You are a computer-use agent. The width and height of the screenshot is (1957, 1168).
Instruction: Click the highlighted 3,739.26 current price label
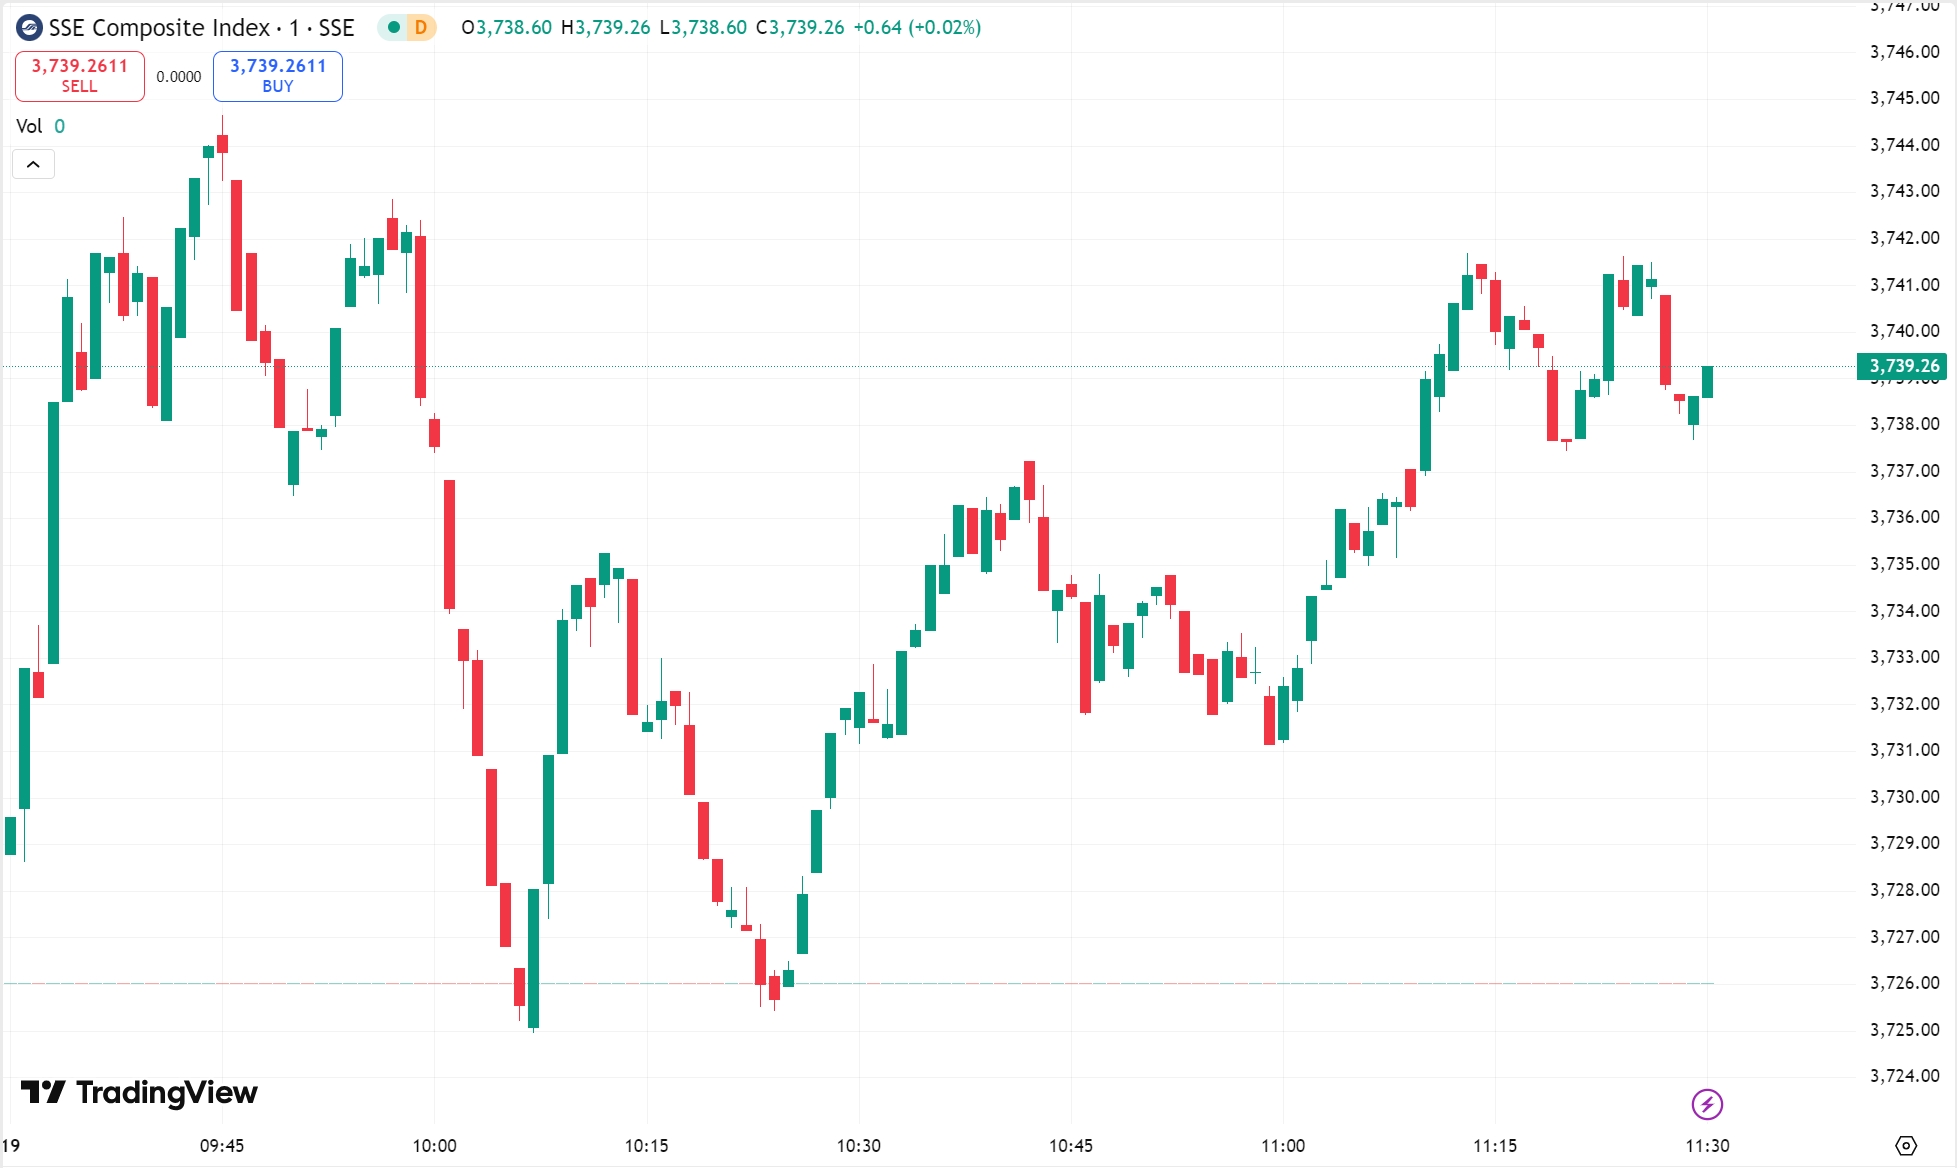pyautogui.click(x=1904, y=366)
